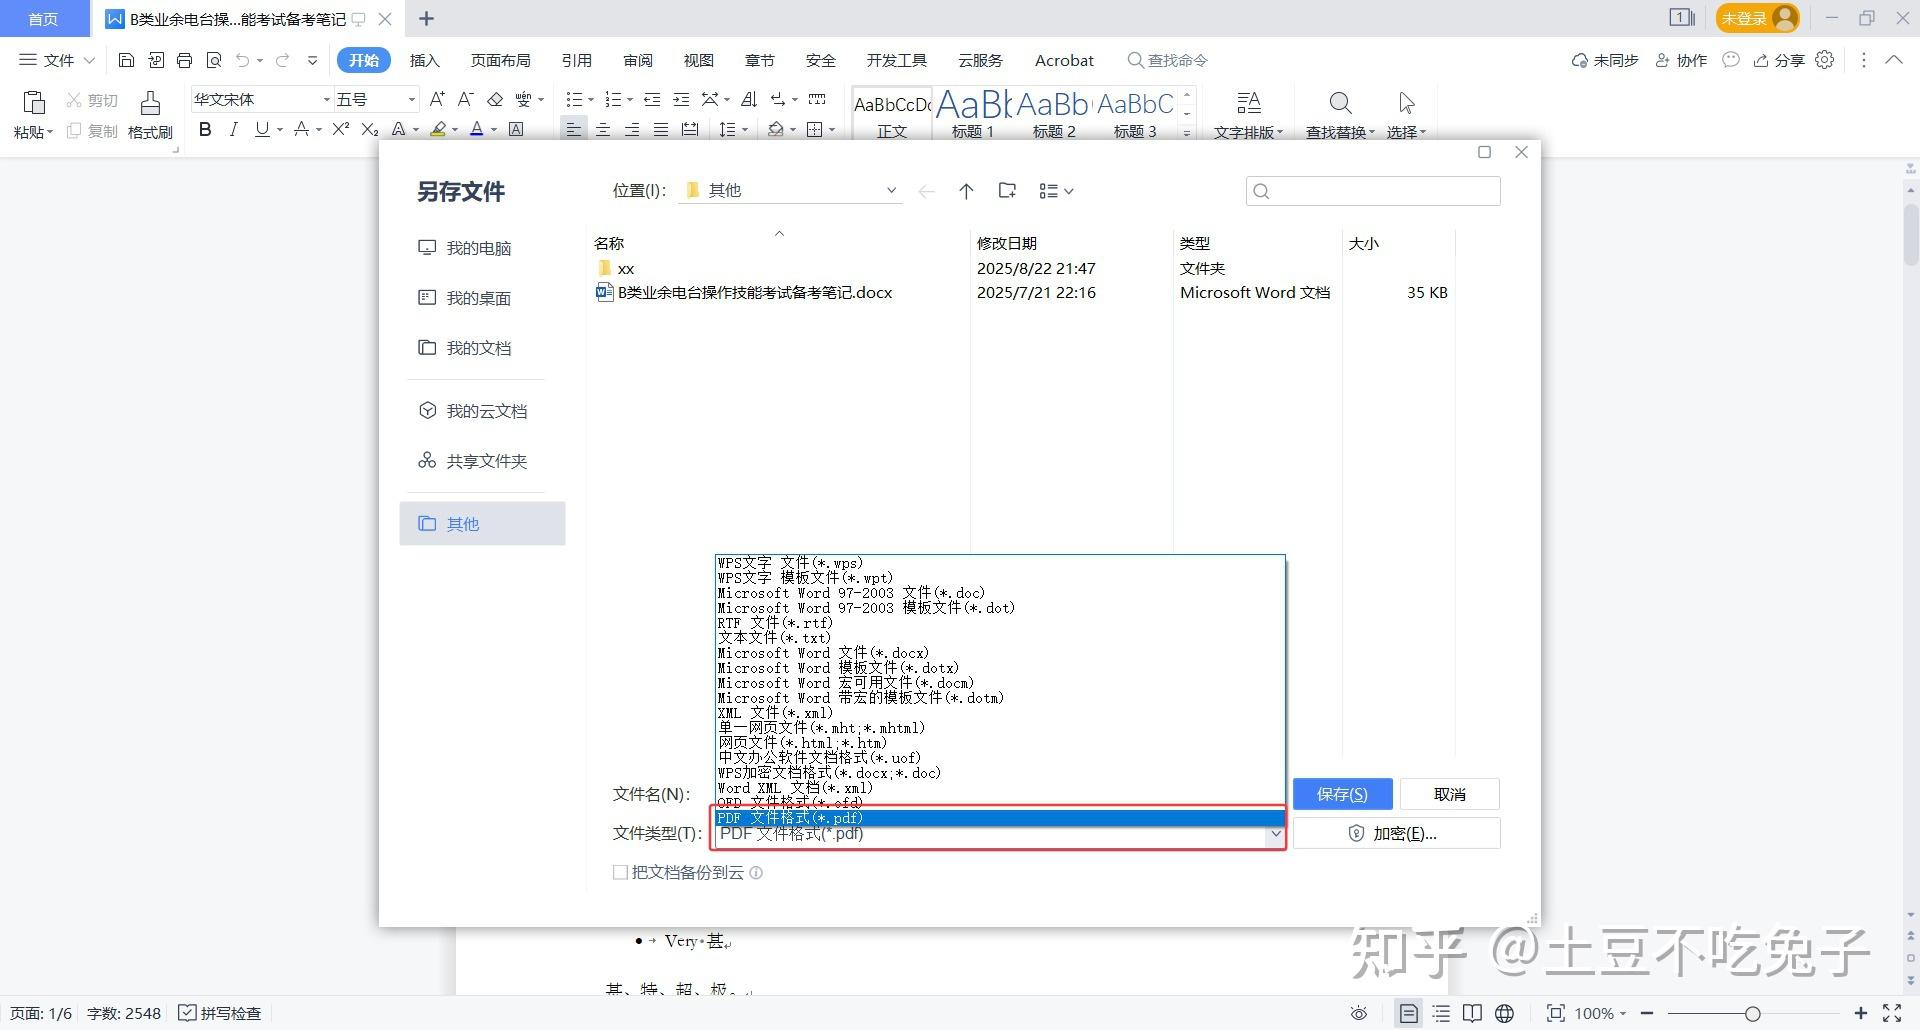
Task: Select the docx file in list
Action: pyautogui.click(x=744, y=293)
